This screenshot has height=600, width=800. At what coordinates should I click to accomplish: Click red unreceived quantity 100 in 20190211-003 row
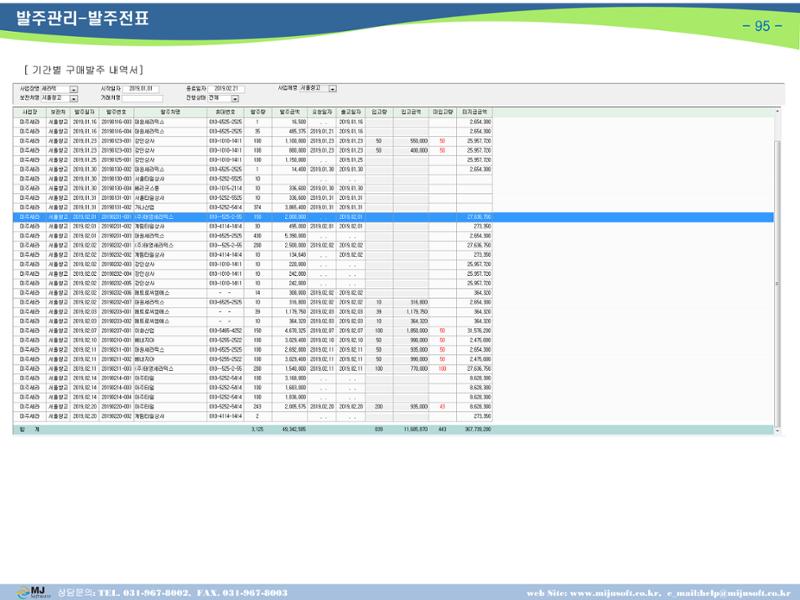442,368
